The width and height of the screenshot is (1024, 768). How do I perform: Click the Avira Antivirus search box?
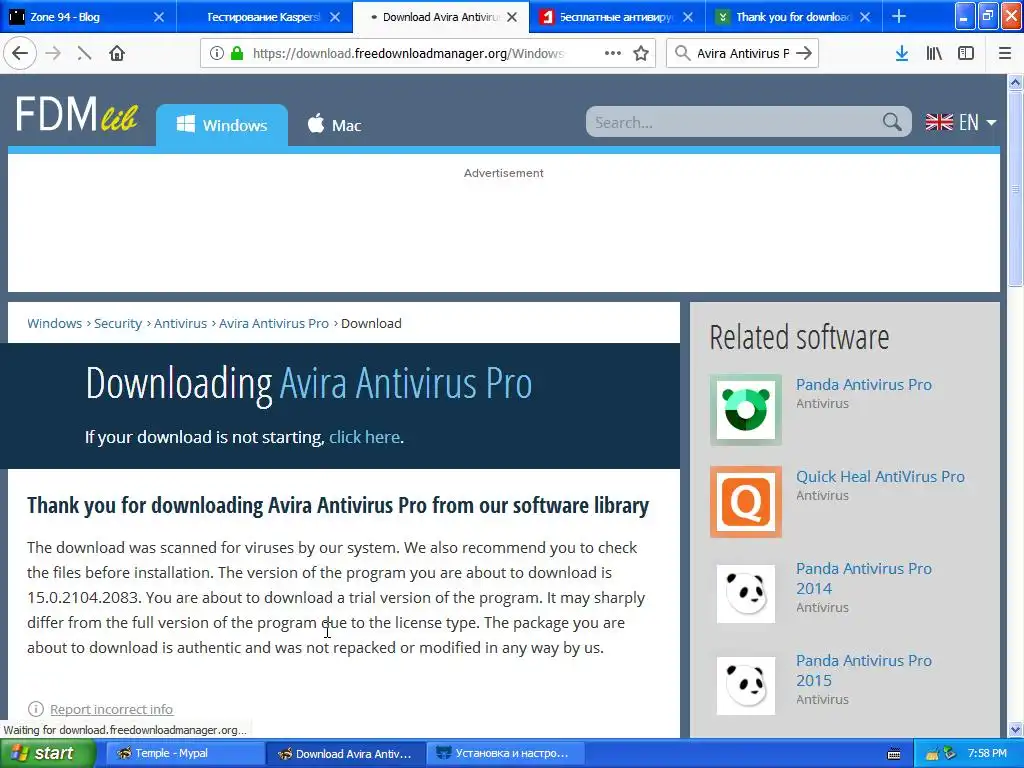tap(743, 54)
